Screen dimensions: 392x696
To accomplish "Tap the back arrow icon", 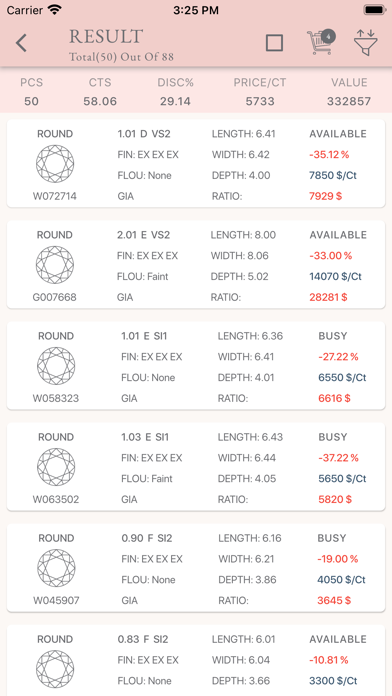I will [21, 43].
